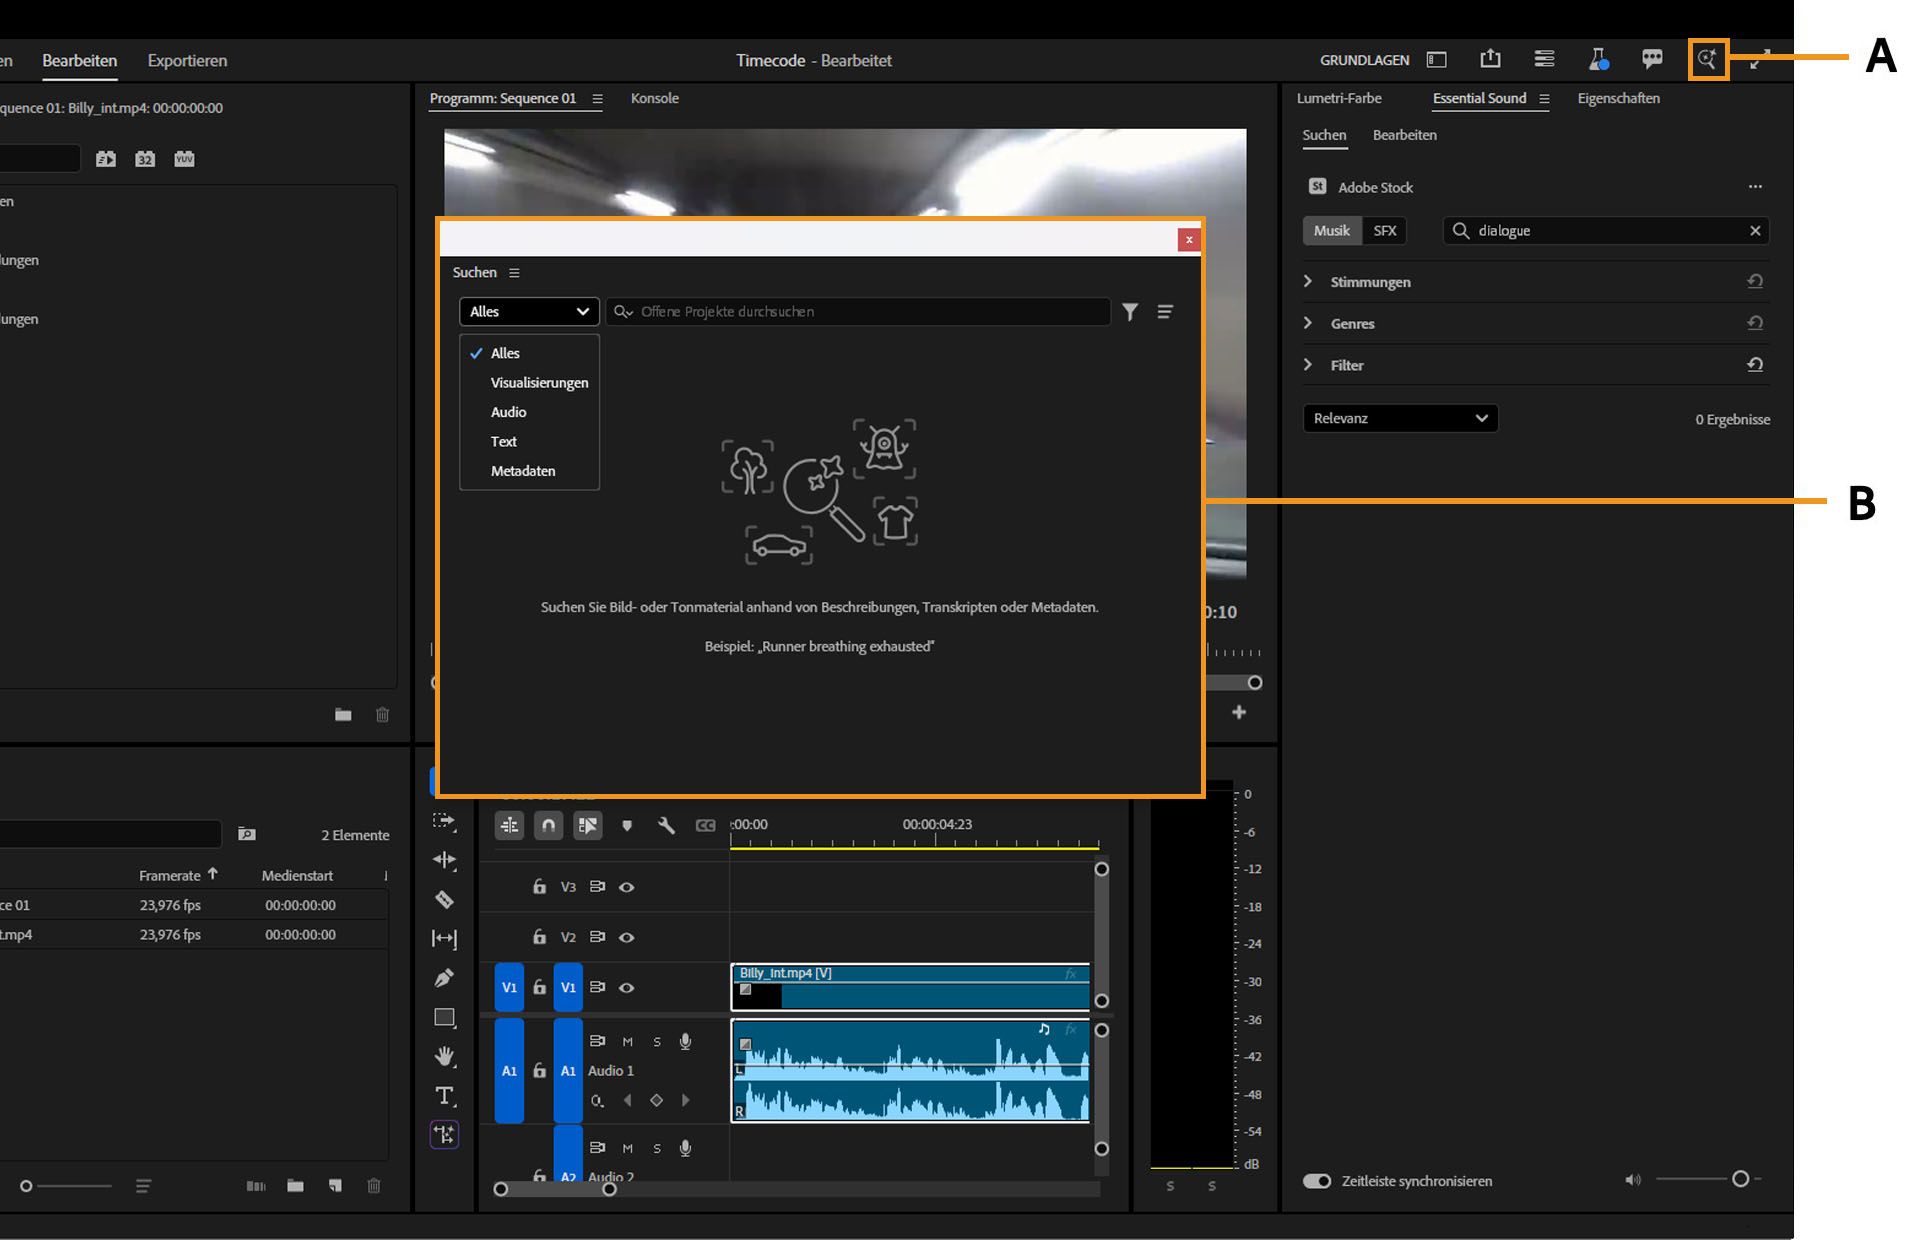Image resolution: width=1920 pixels, height=1240 pixels.
Task: Open the AI search icon in top bar
Action: pyautogui.click(x=1706, y=59)
